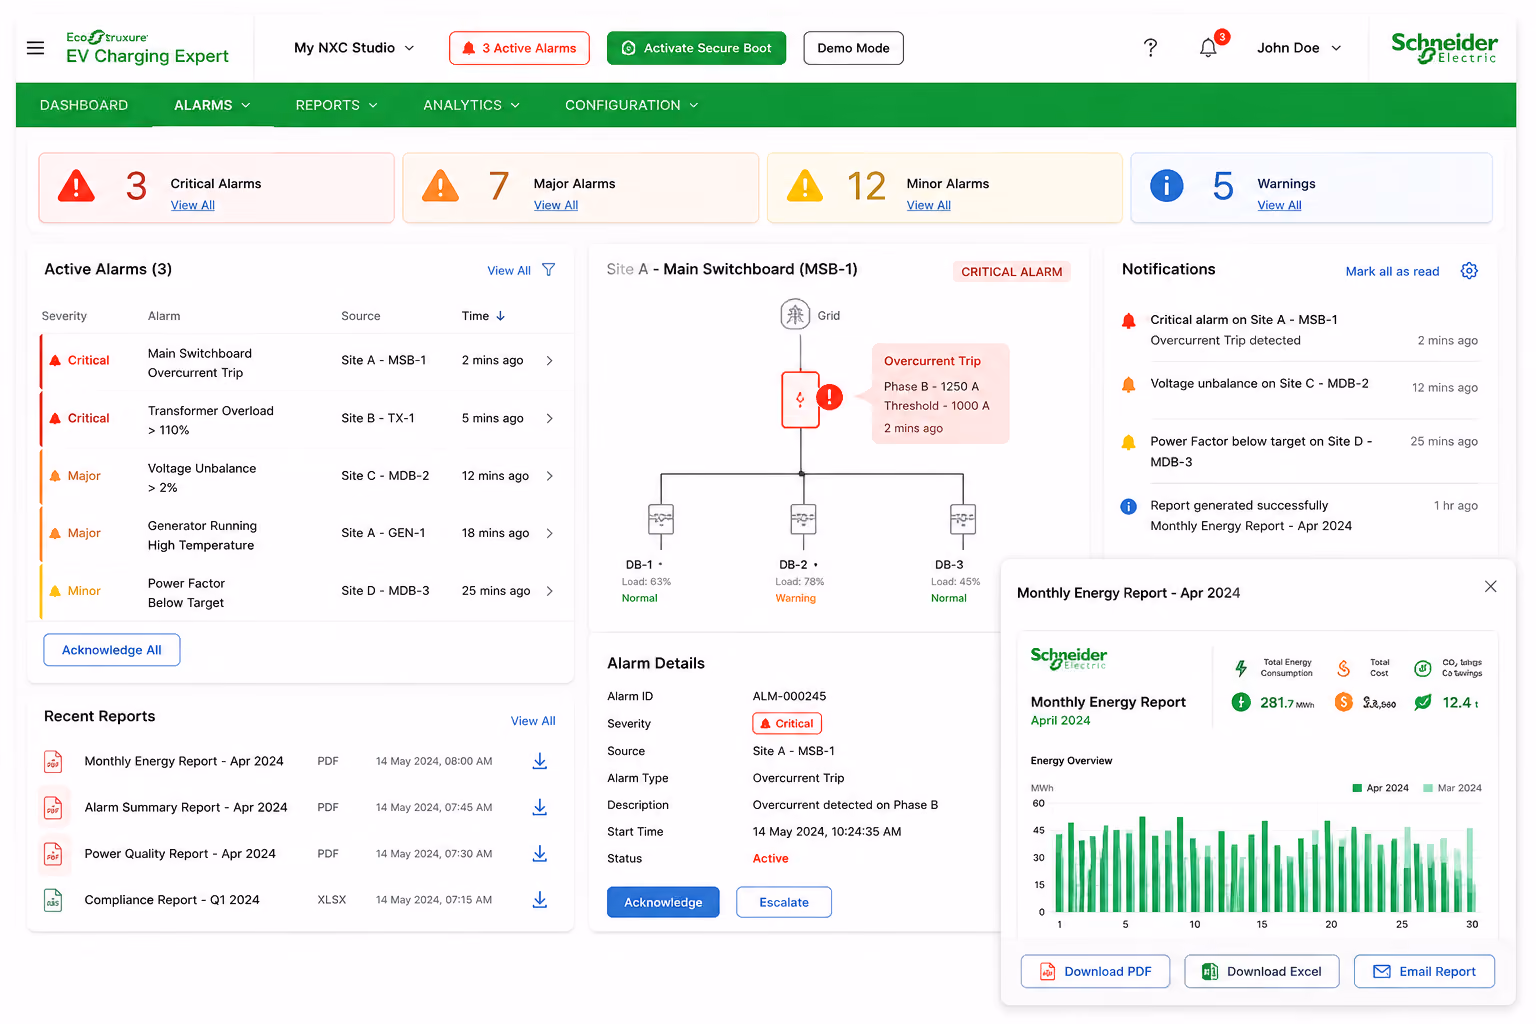1536x1024 pixels.
Task: Expand the Transformer Overload alarm row chevron
Action: click(549, 419)
